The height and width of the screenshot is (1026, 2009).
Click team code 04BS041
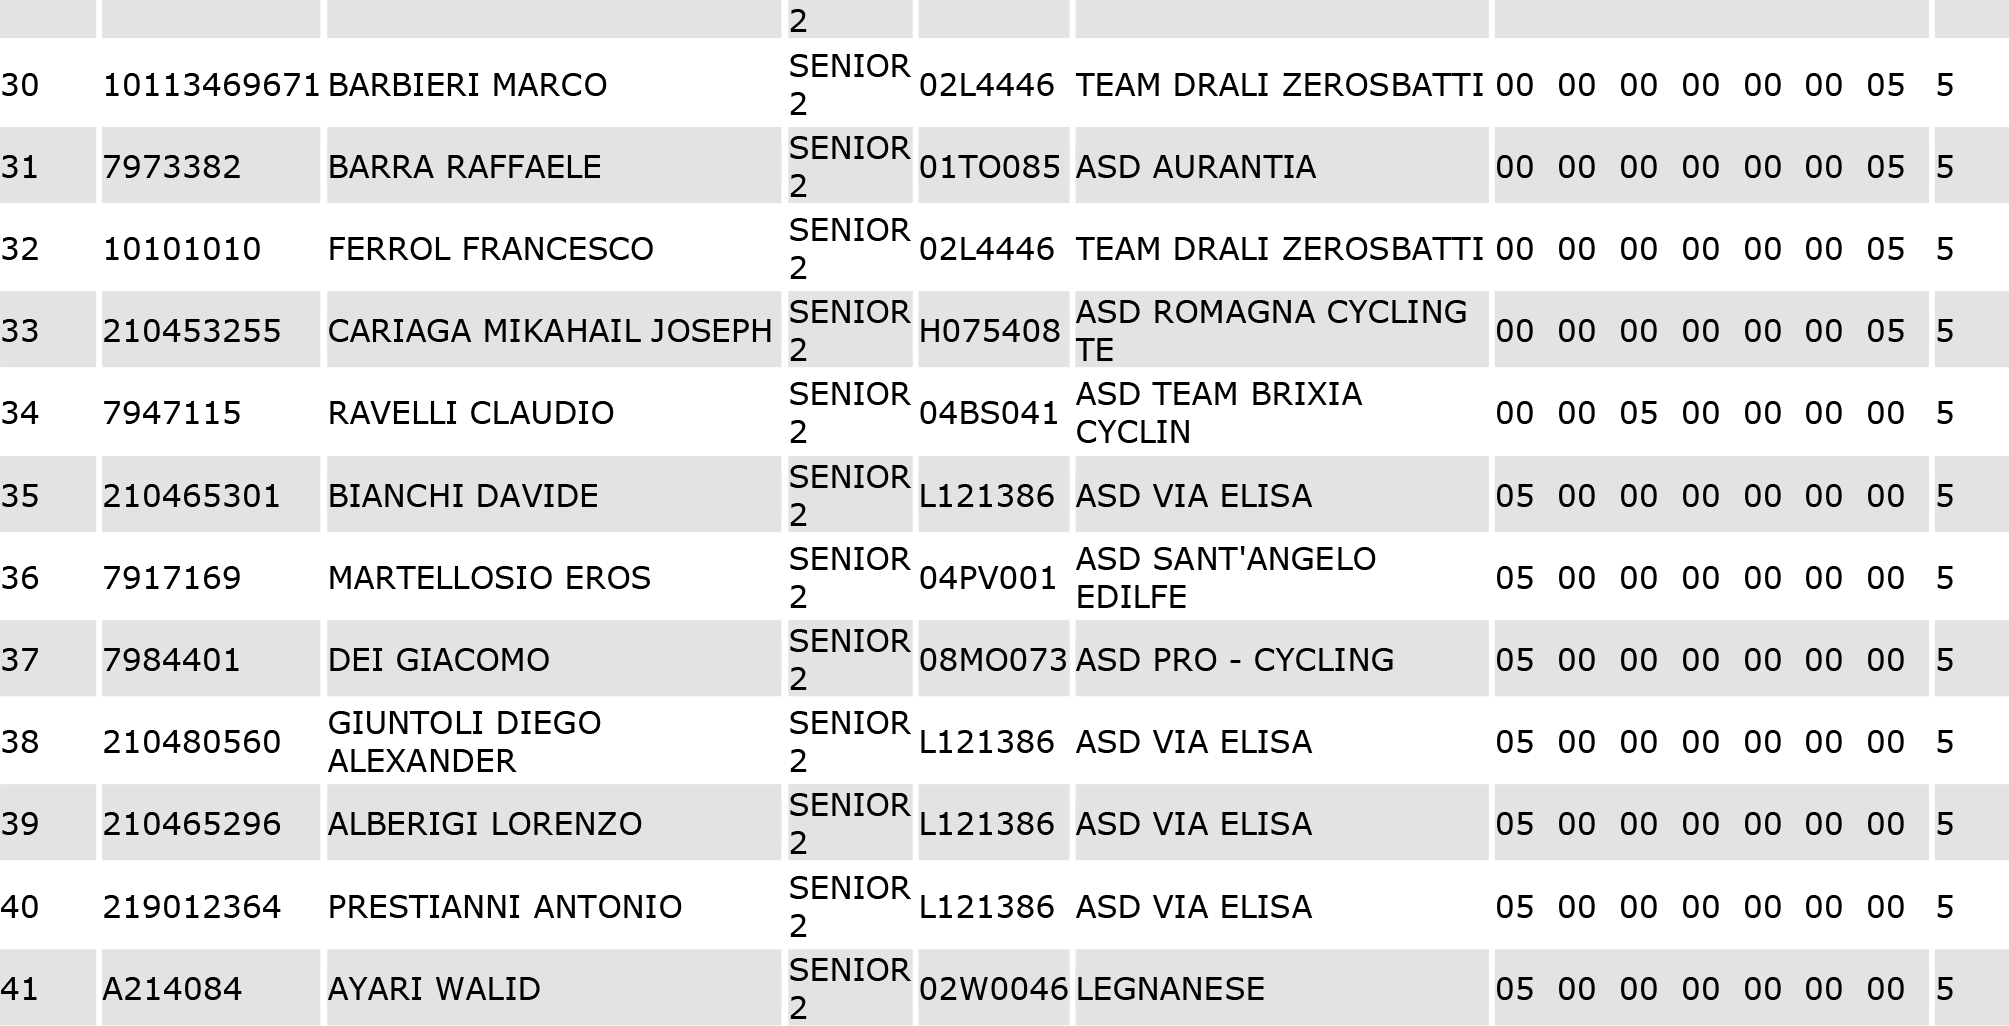(x=988, y=413)
